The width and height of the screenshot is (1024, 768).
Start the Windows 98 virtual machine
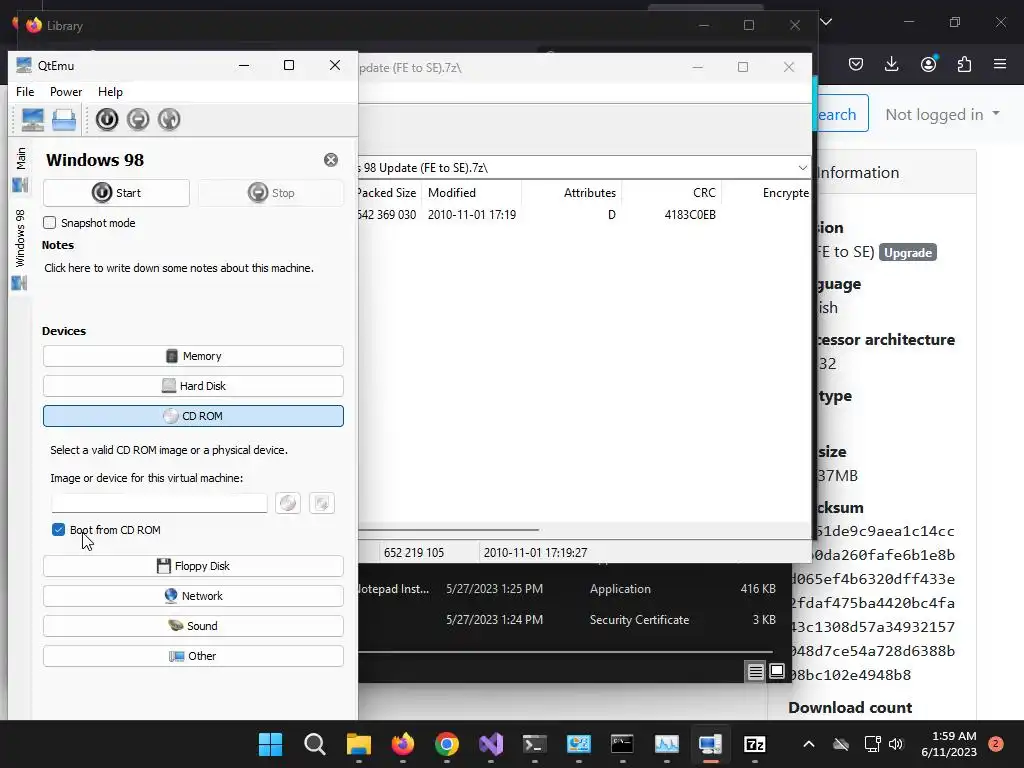coord(116,193)
